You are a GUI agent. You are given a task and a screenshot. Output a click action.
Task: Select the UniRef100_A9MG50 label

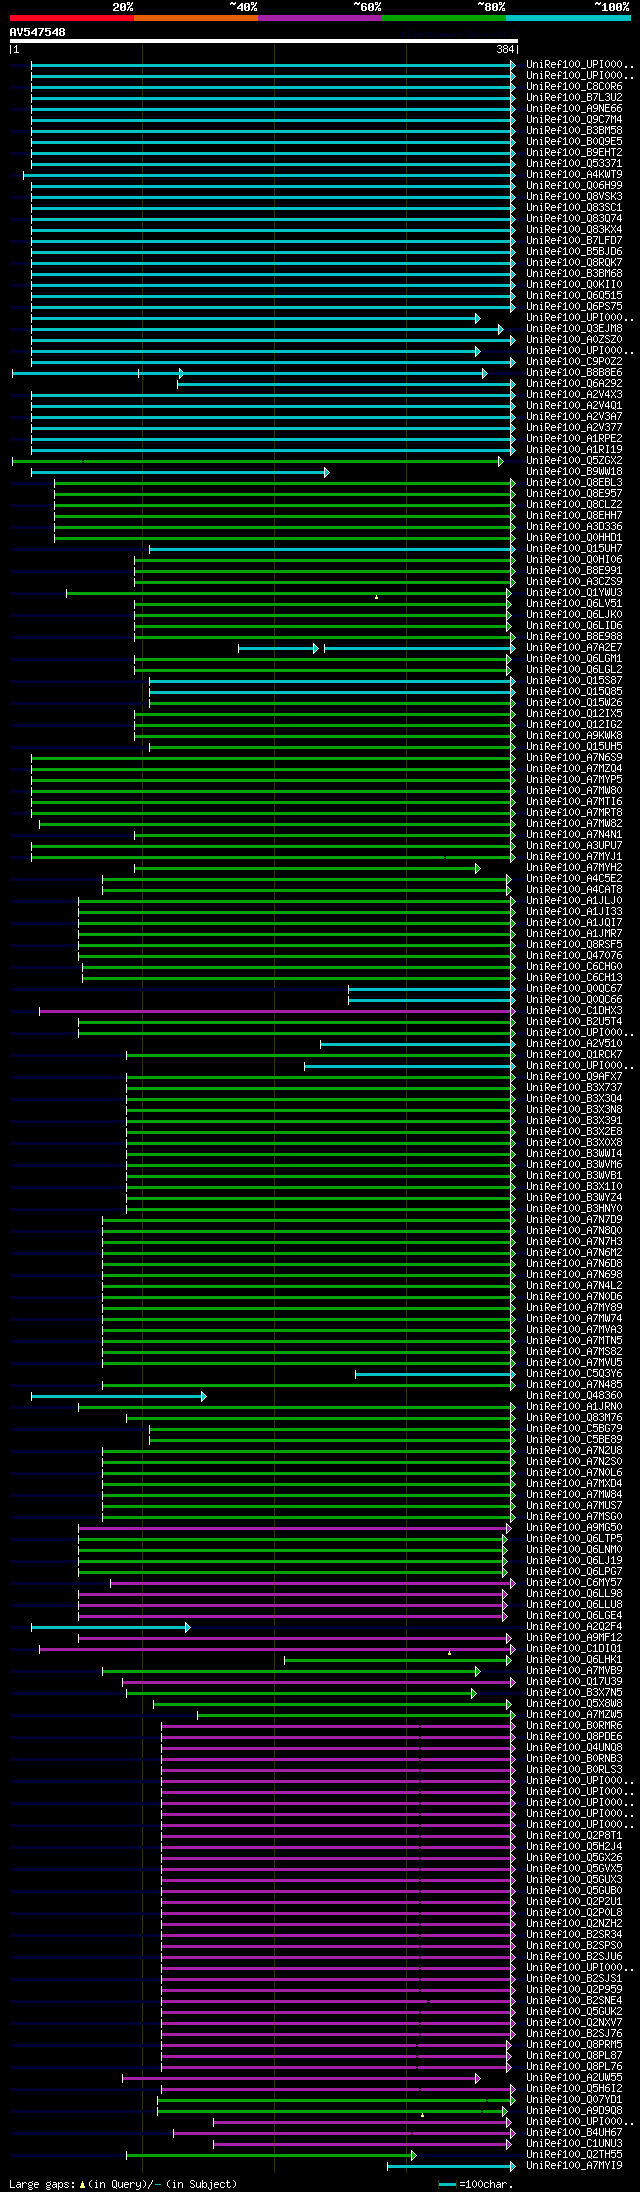574,1528
